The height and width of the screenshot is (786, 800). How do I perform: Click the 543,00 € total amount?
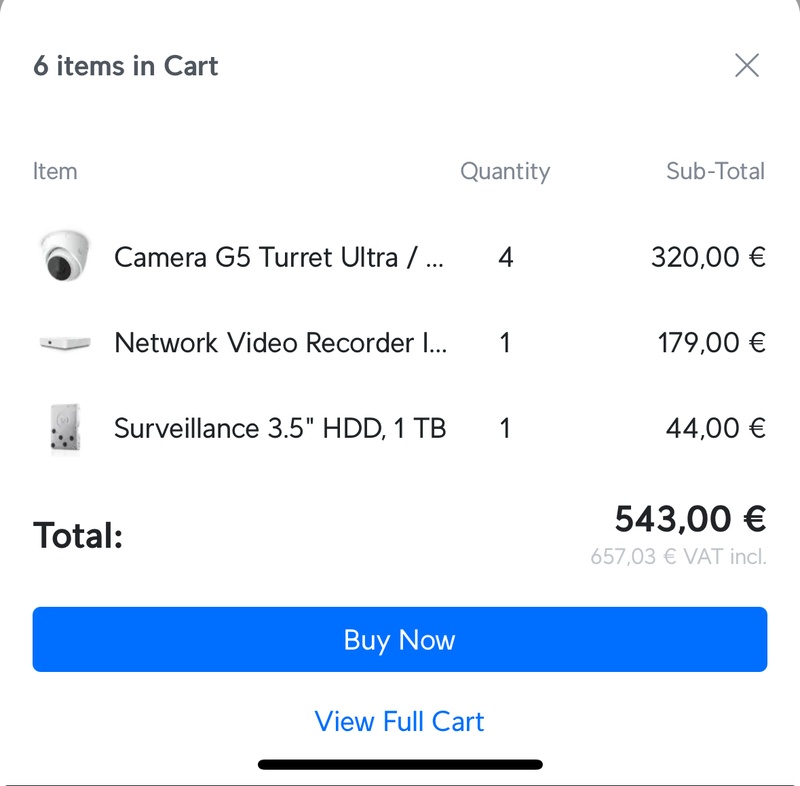(x=690, y=519)
